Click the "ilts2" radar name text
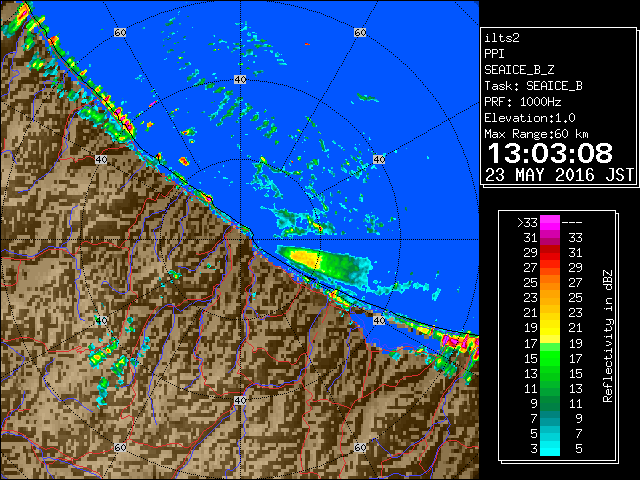The width and height of the screenshot is (640, 480). [502, 38]
